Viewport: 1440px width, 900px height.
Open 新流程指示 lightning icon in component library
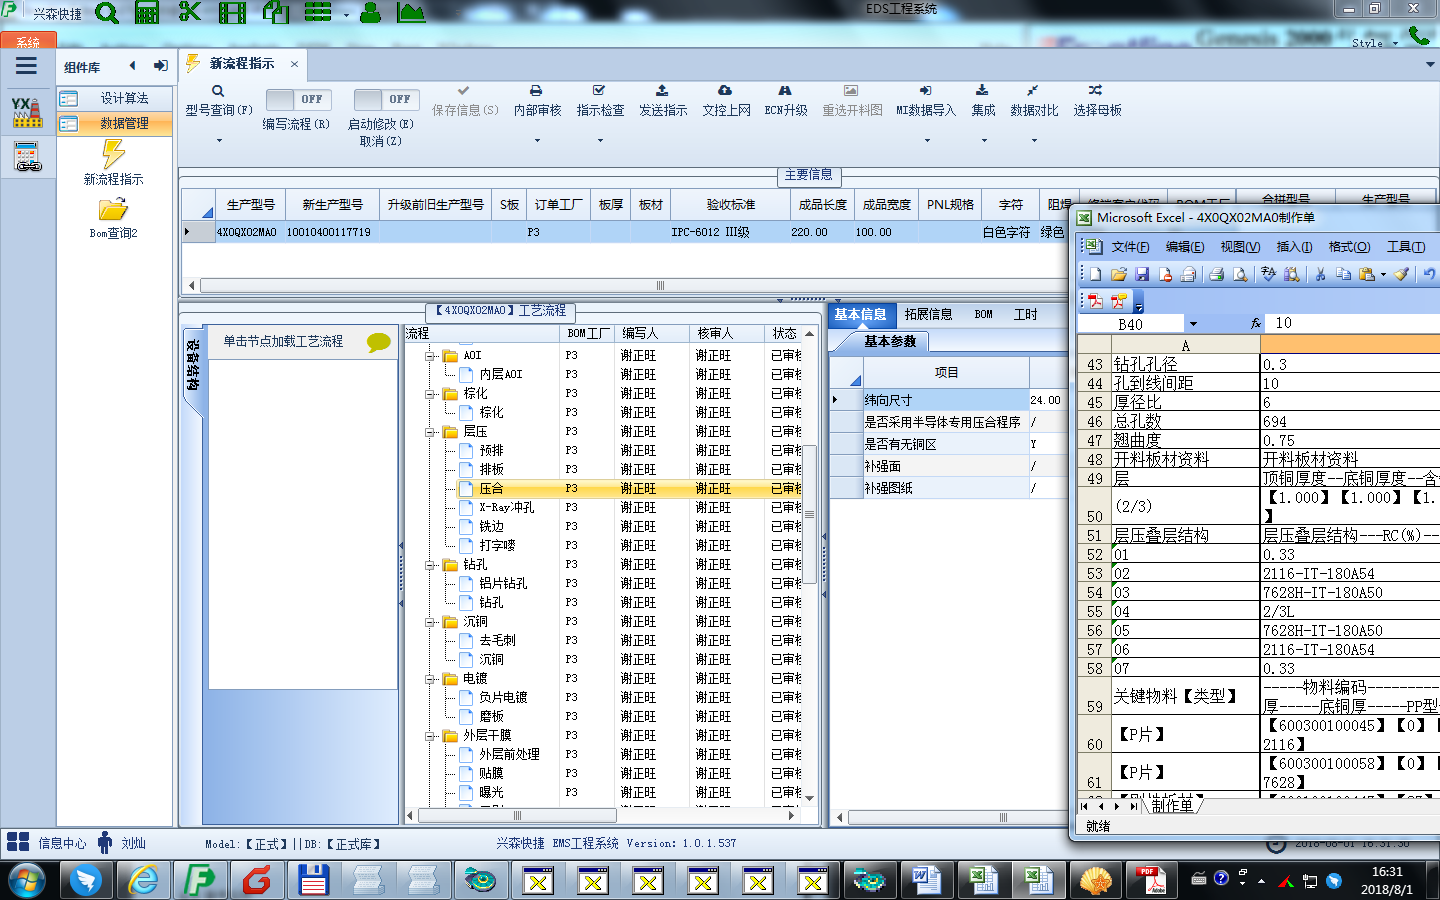[x=113, y=154]
